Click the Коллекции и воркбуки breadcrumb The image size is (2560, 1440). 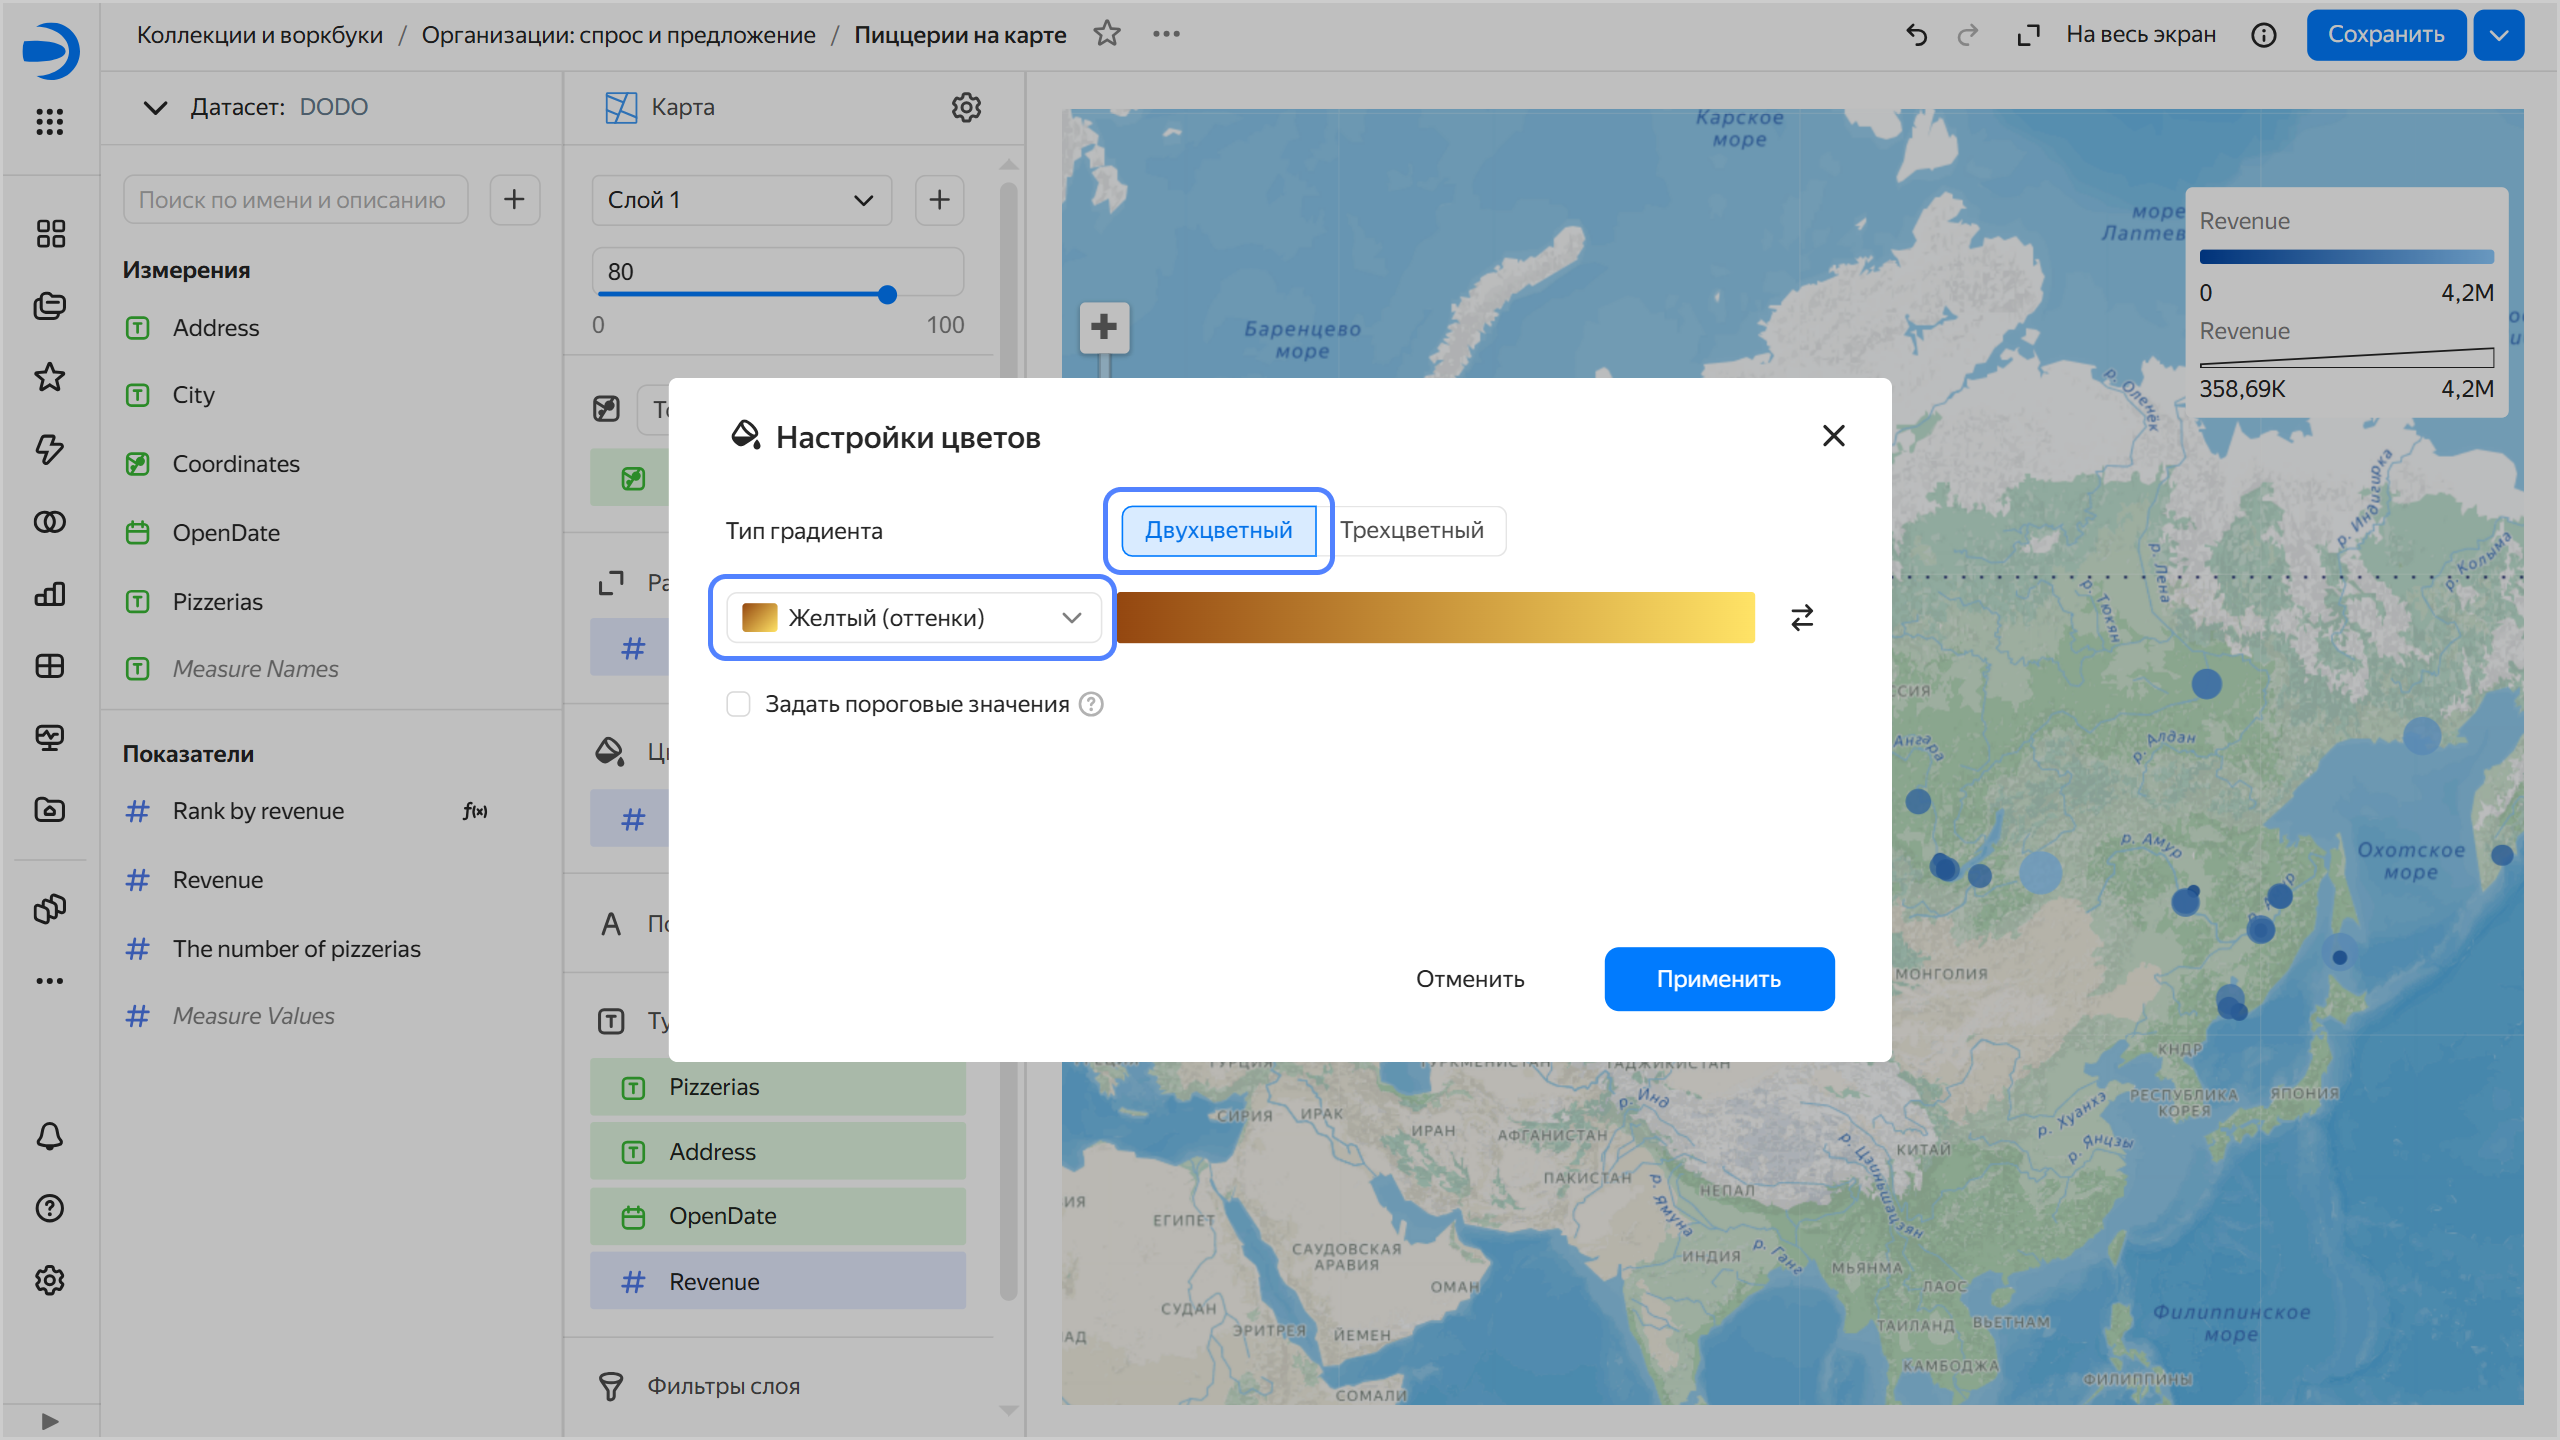coord(259,35)
